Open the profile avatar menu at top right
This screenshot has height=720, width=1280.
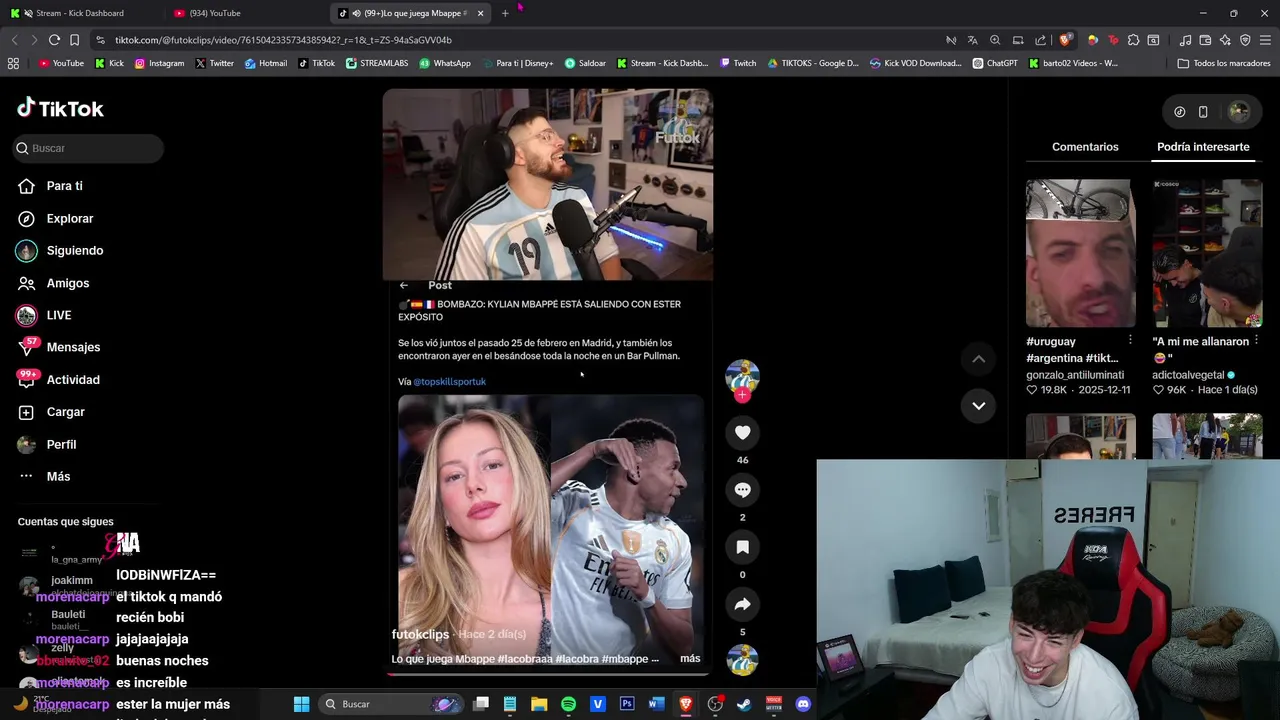(x=1238, y=112)
